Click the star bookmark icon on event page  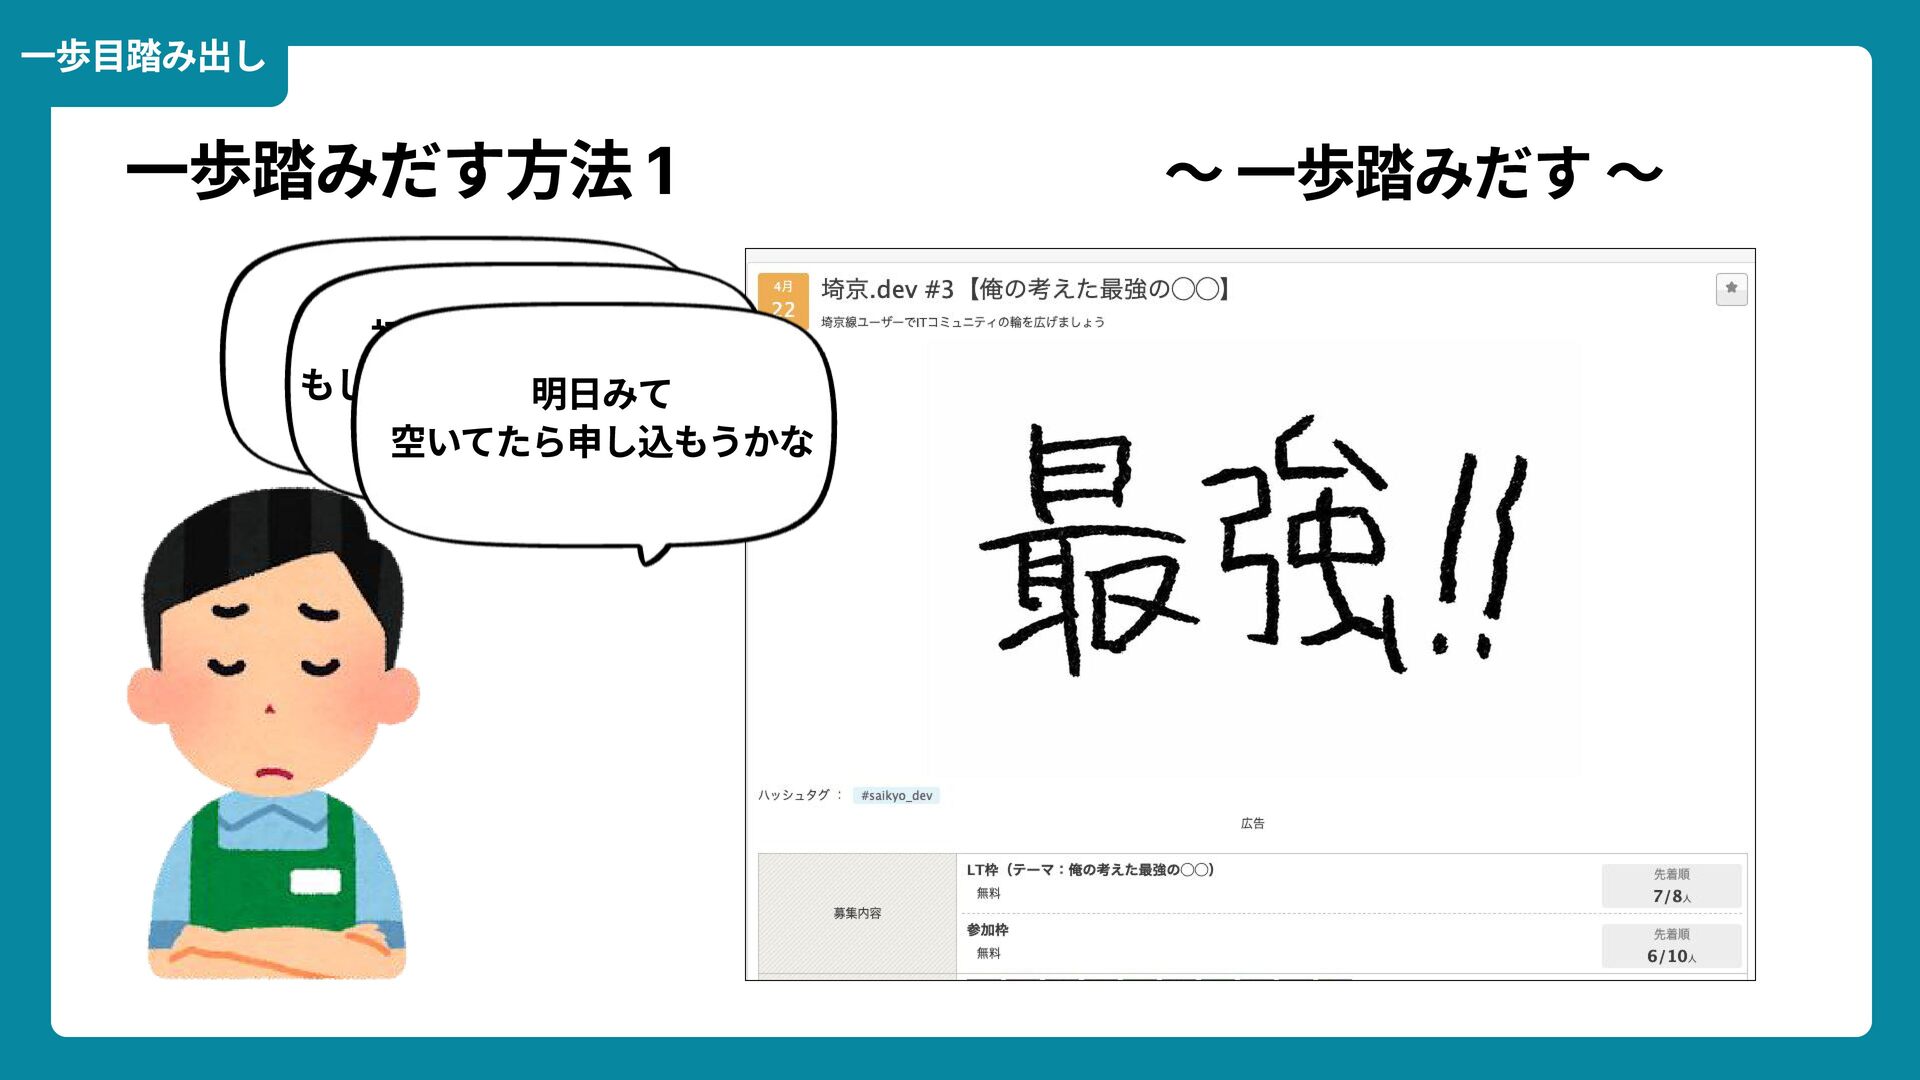[x=1731, y=289]
